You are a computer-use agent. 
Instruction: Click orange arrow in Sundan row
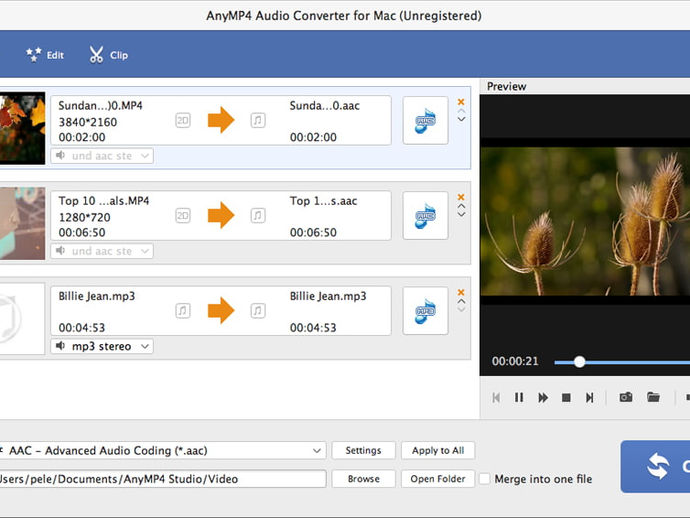point(221,120)
